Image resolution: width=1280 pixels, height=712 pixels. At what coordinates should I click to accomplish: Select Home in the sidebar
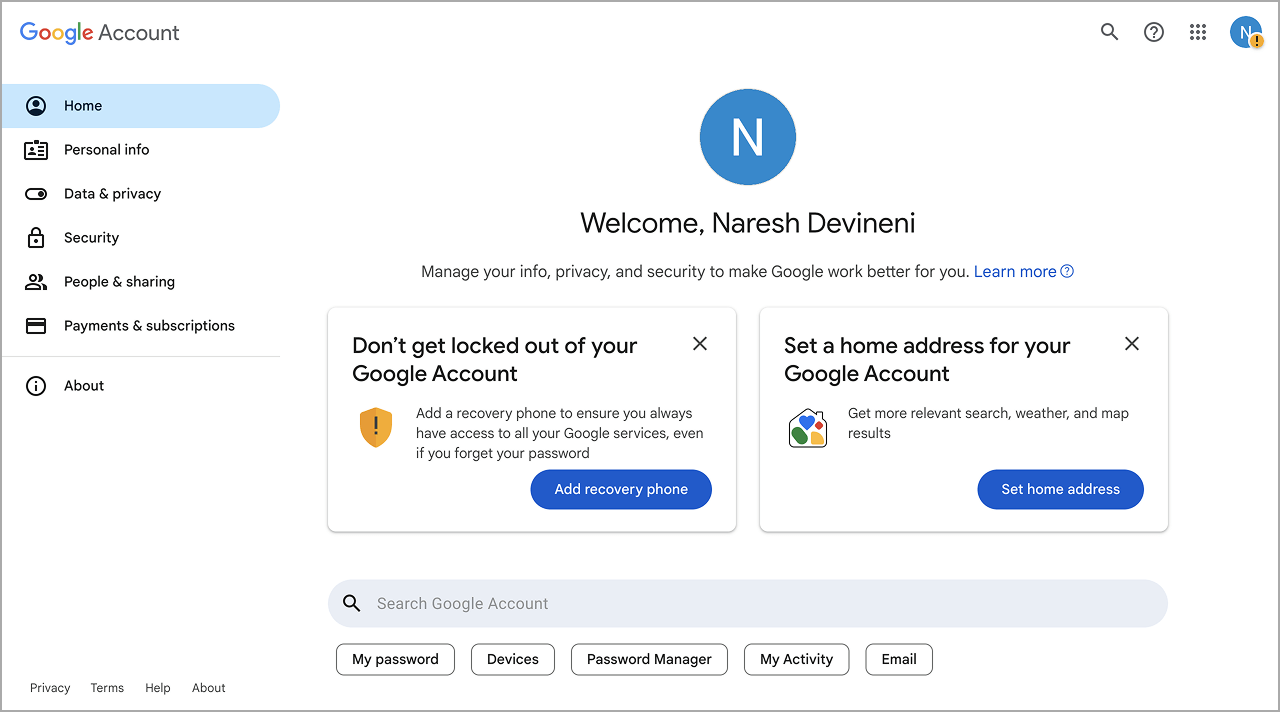[141, 106]
